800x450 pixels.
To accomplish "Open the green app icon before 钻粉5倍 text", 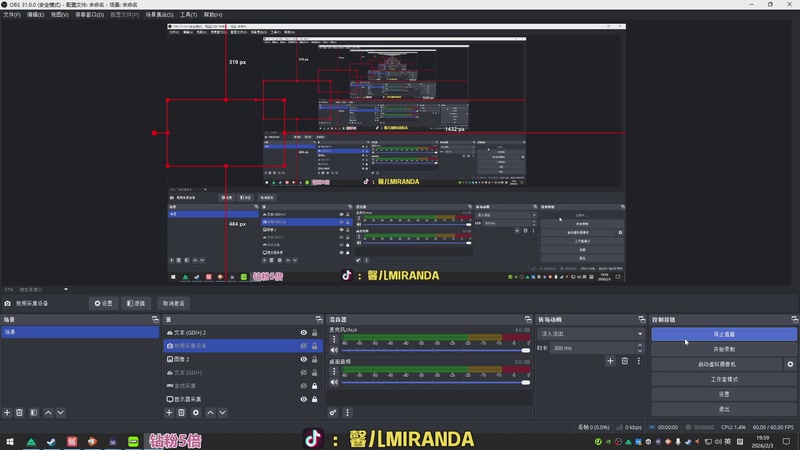I will (x=133, y=441).
